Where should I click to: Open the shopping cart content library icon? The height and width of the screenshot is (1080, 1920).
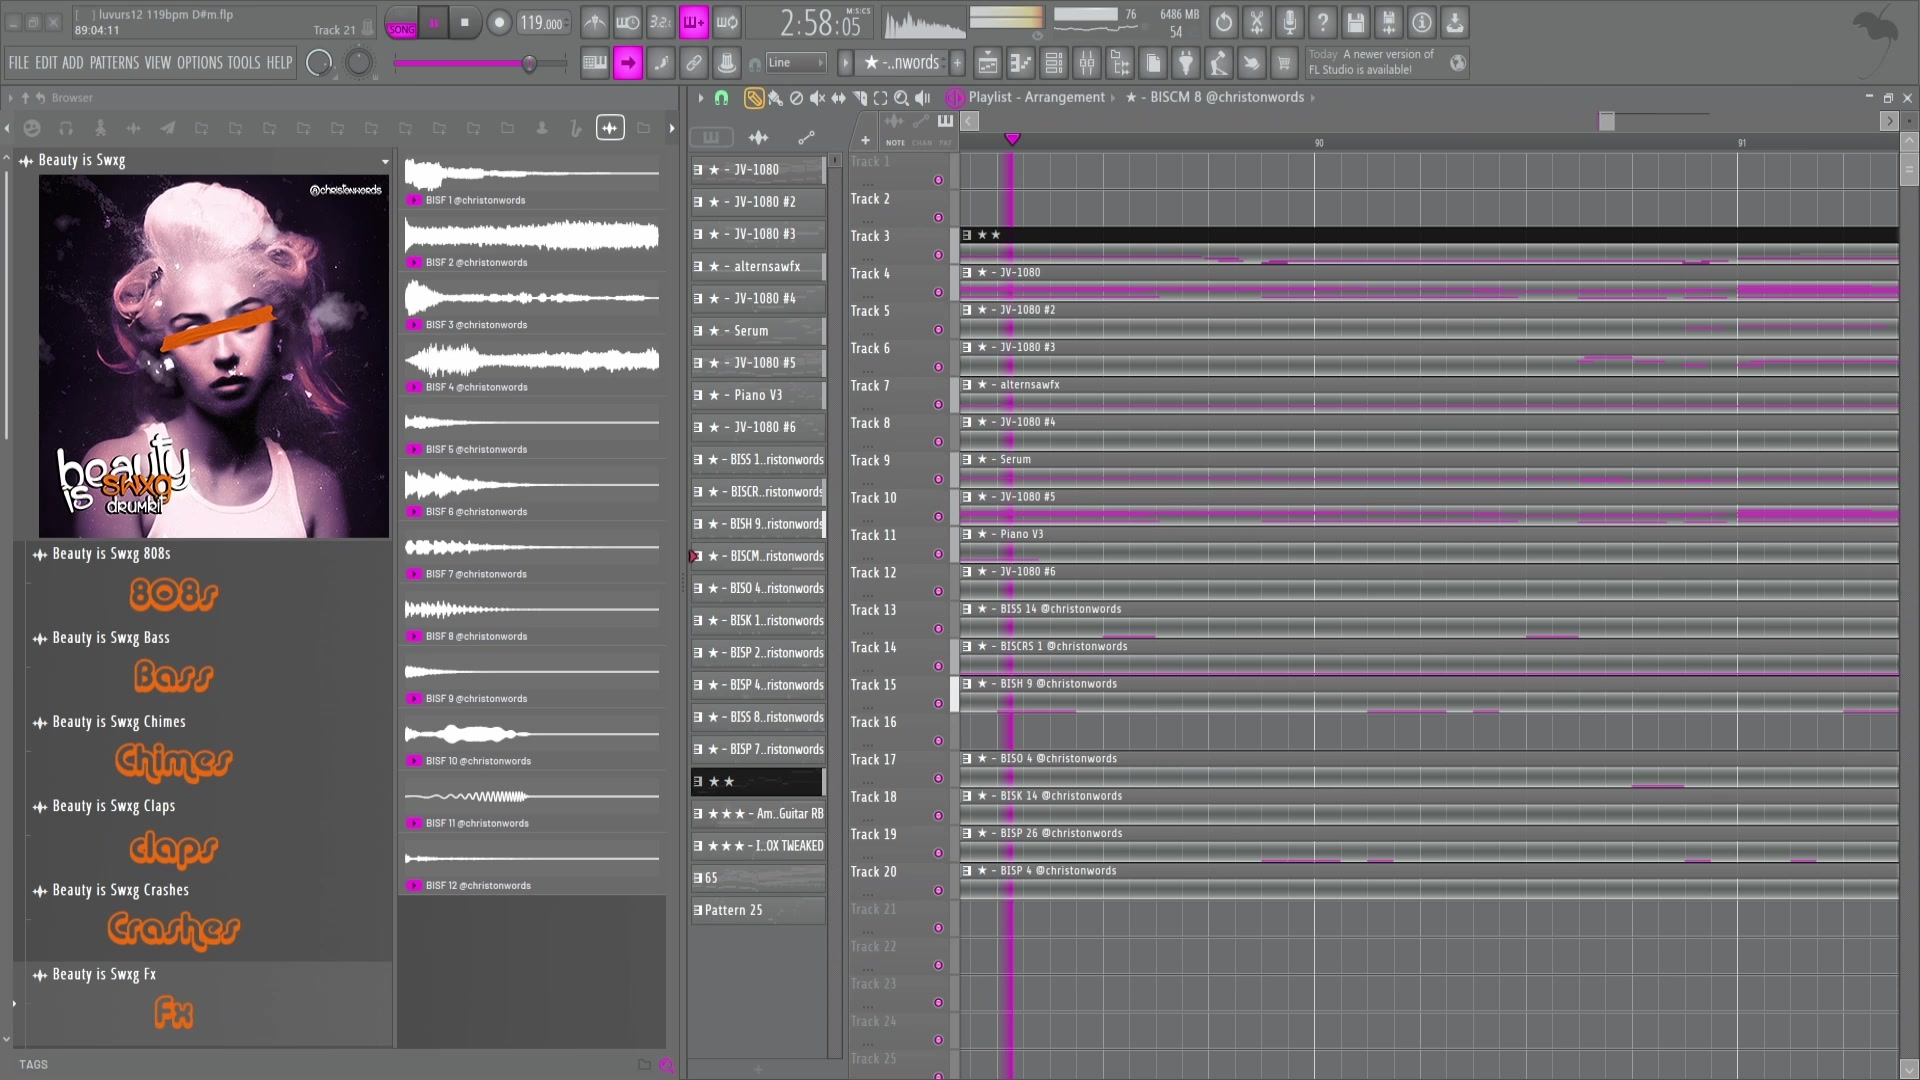pyautogui.click(x=1284, y=63)
